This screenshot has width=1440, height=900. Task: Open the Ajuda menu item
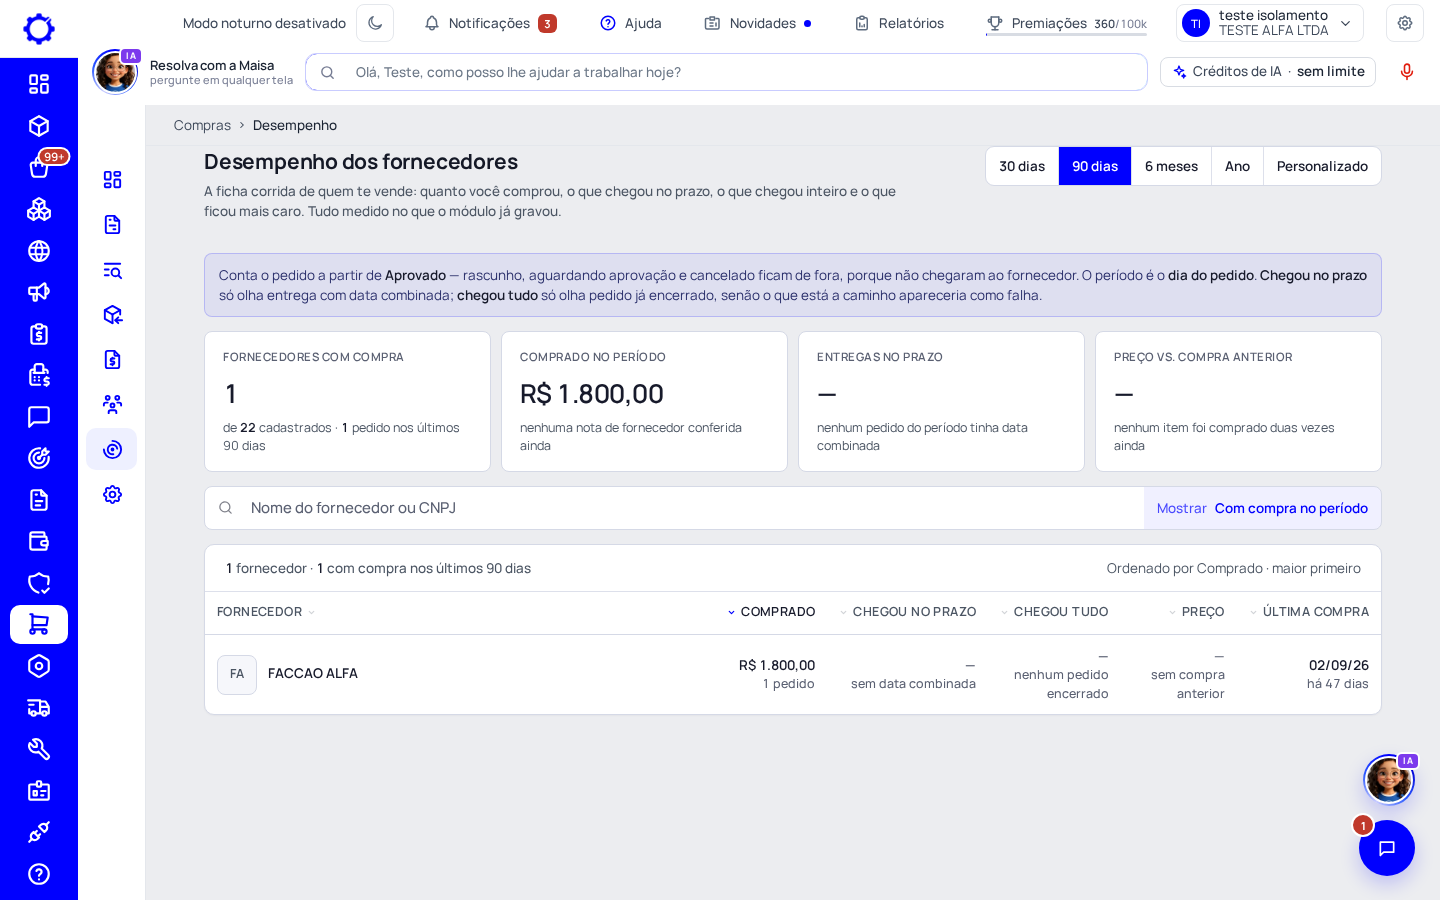(631, 23)
